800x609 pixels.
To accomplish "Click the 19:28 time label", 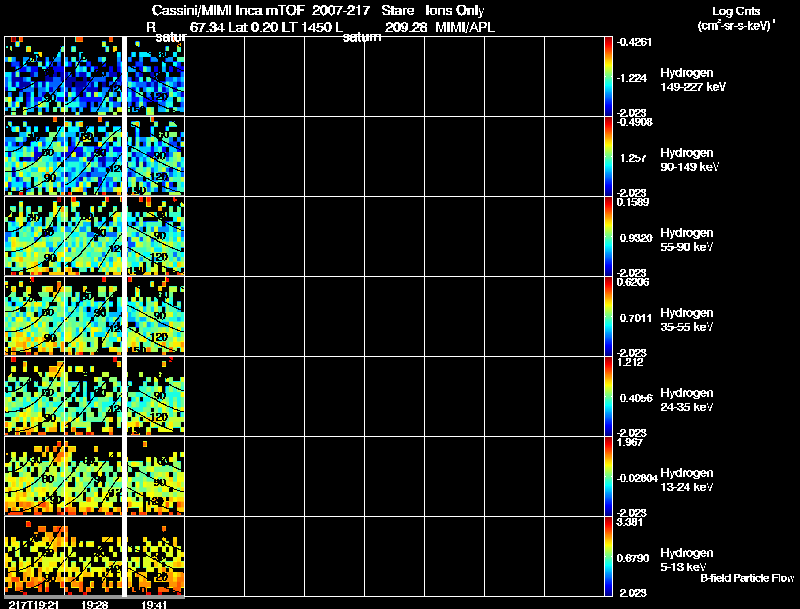I will pos(95,603).
